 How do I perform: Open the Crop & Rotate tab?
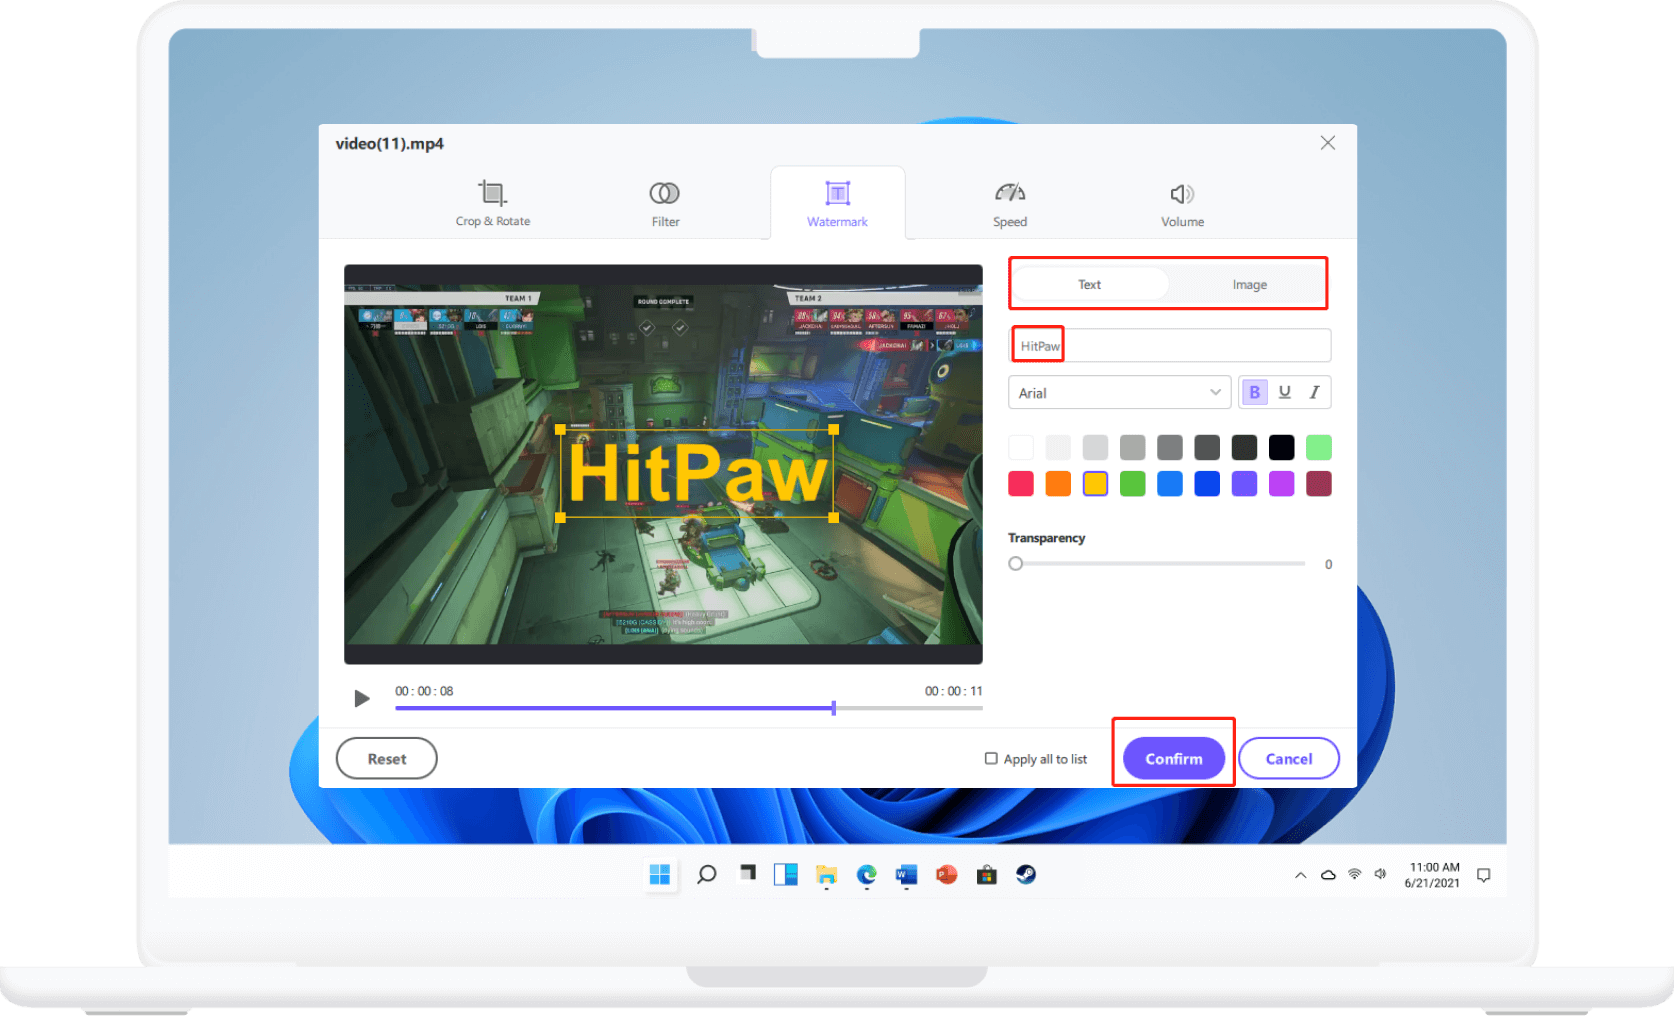tap(492, 204)
